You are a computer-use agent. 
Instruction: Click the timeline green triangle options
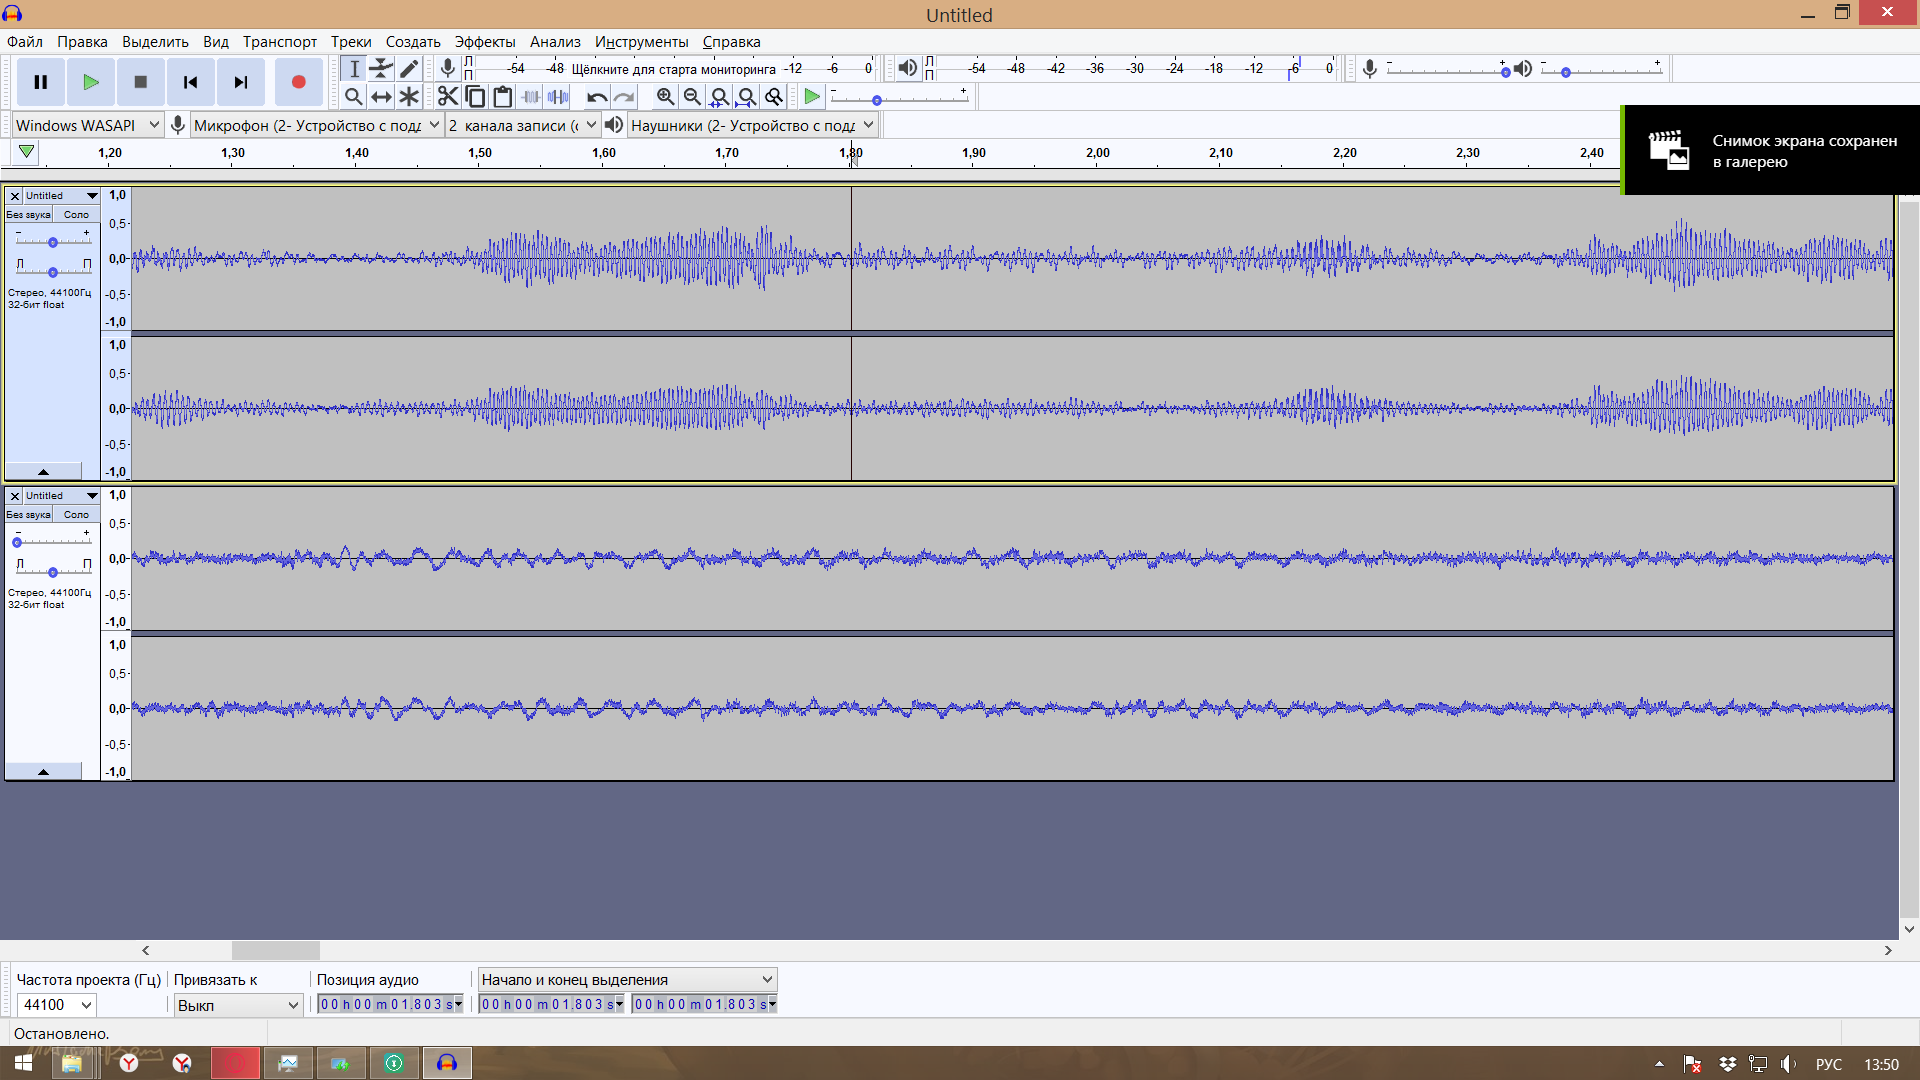(27, 152)
